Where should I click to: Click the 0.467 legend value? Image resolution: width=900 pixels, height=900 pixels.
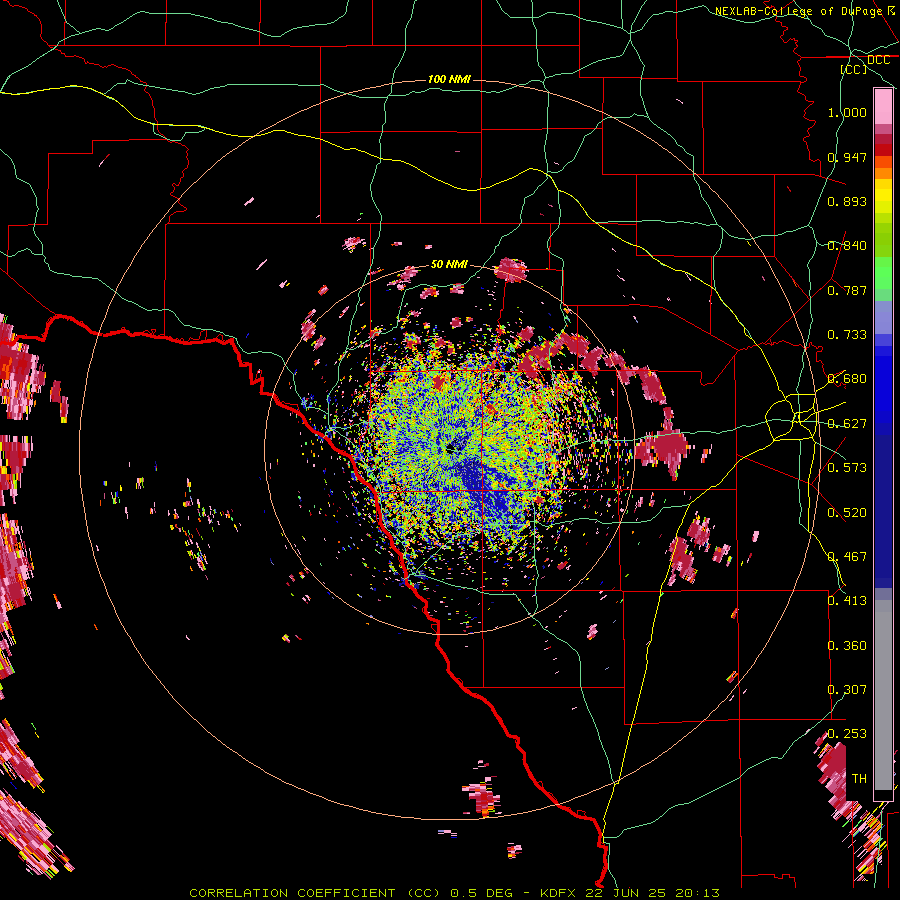point(847,557)
